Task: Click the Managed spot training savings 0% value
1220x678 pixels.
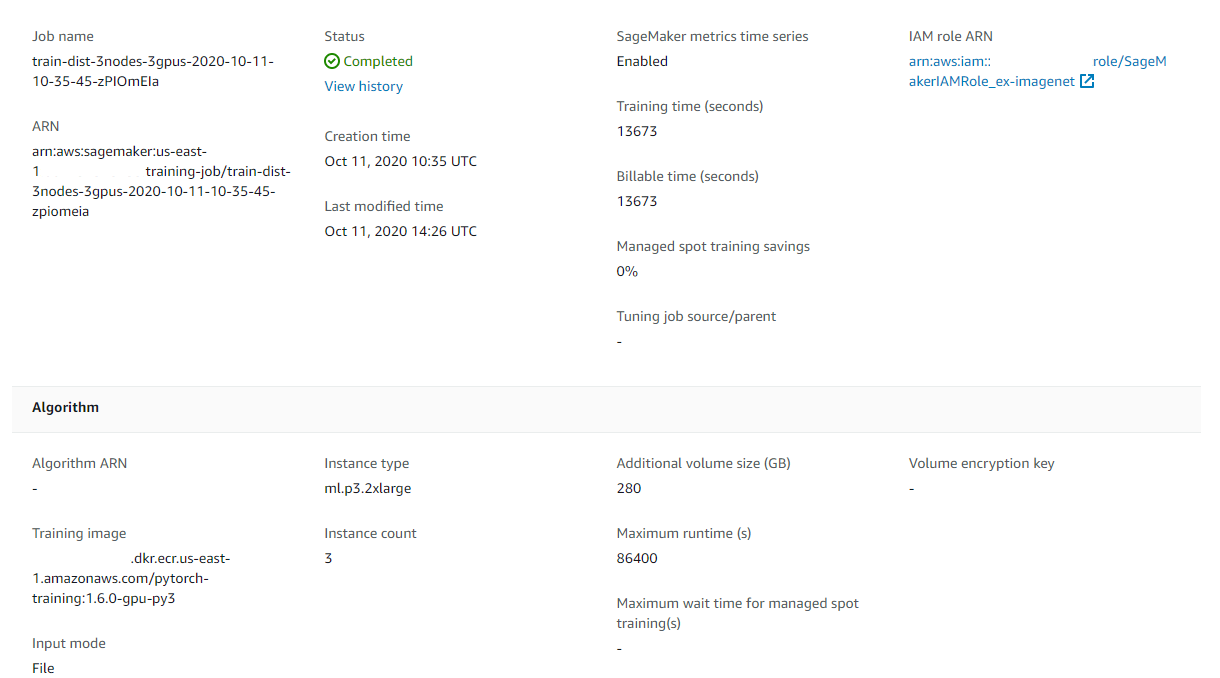Action: click(x=627, y=271)
